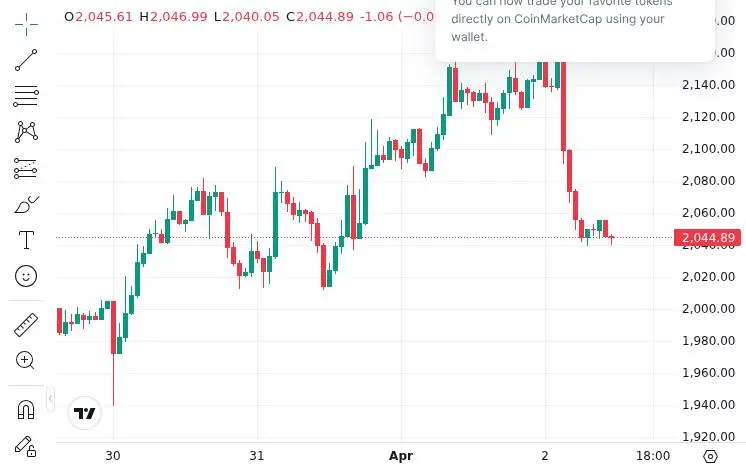The image size is (746, 470).
Task: Select the trend line drawing tool
Action: coord(26,60)
